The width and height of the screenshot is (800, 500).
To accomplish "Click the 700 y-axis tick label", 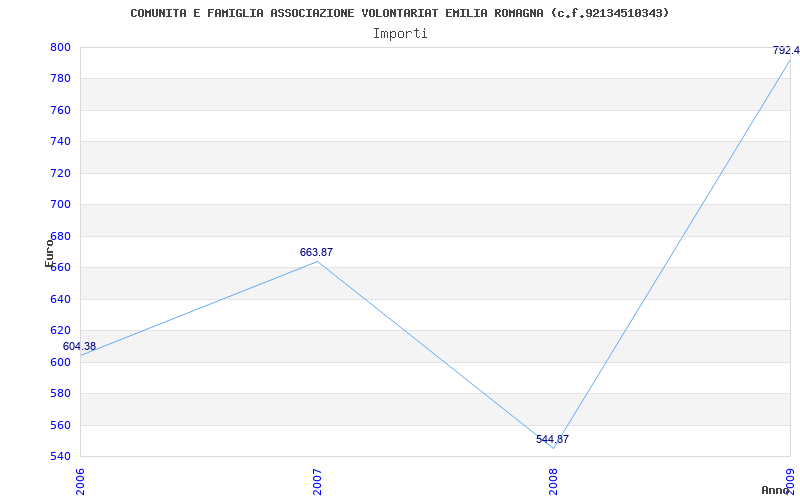I will click(59, 205).
